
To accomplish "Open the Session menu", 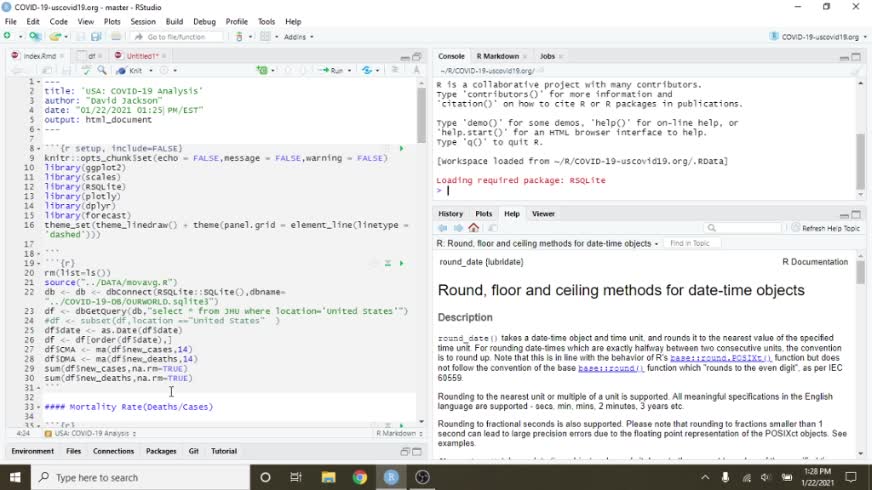I will point(143,22).
